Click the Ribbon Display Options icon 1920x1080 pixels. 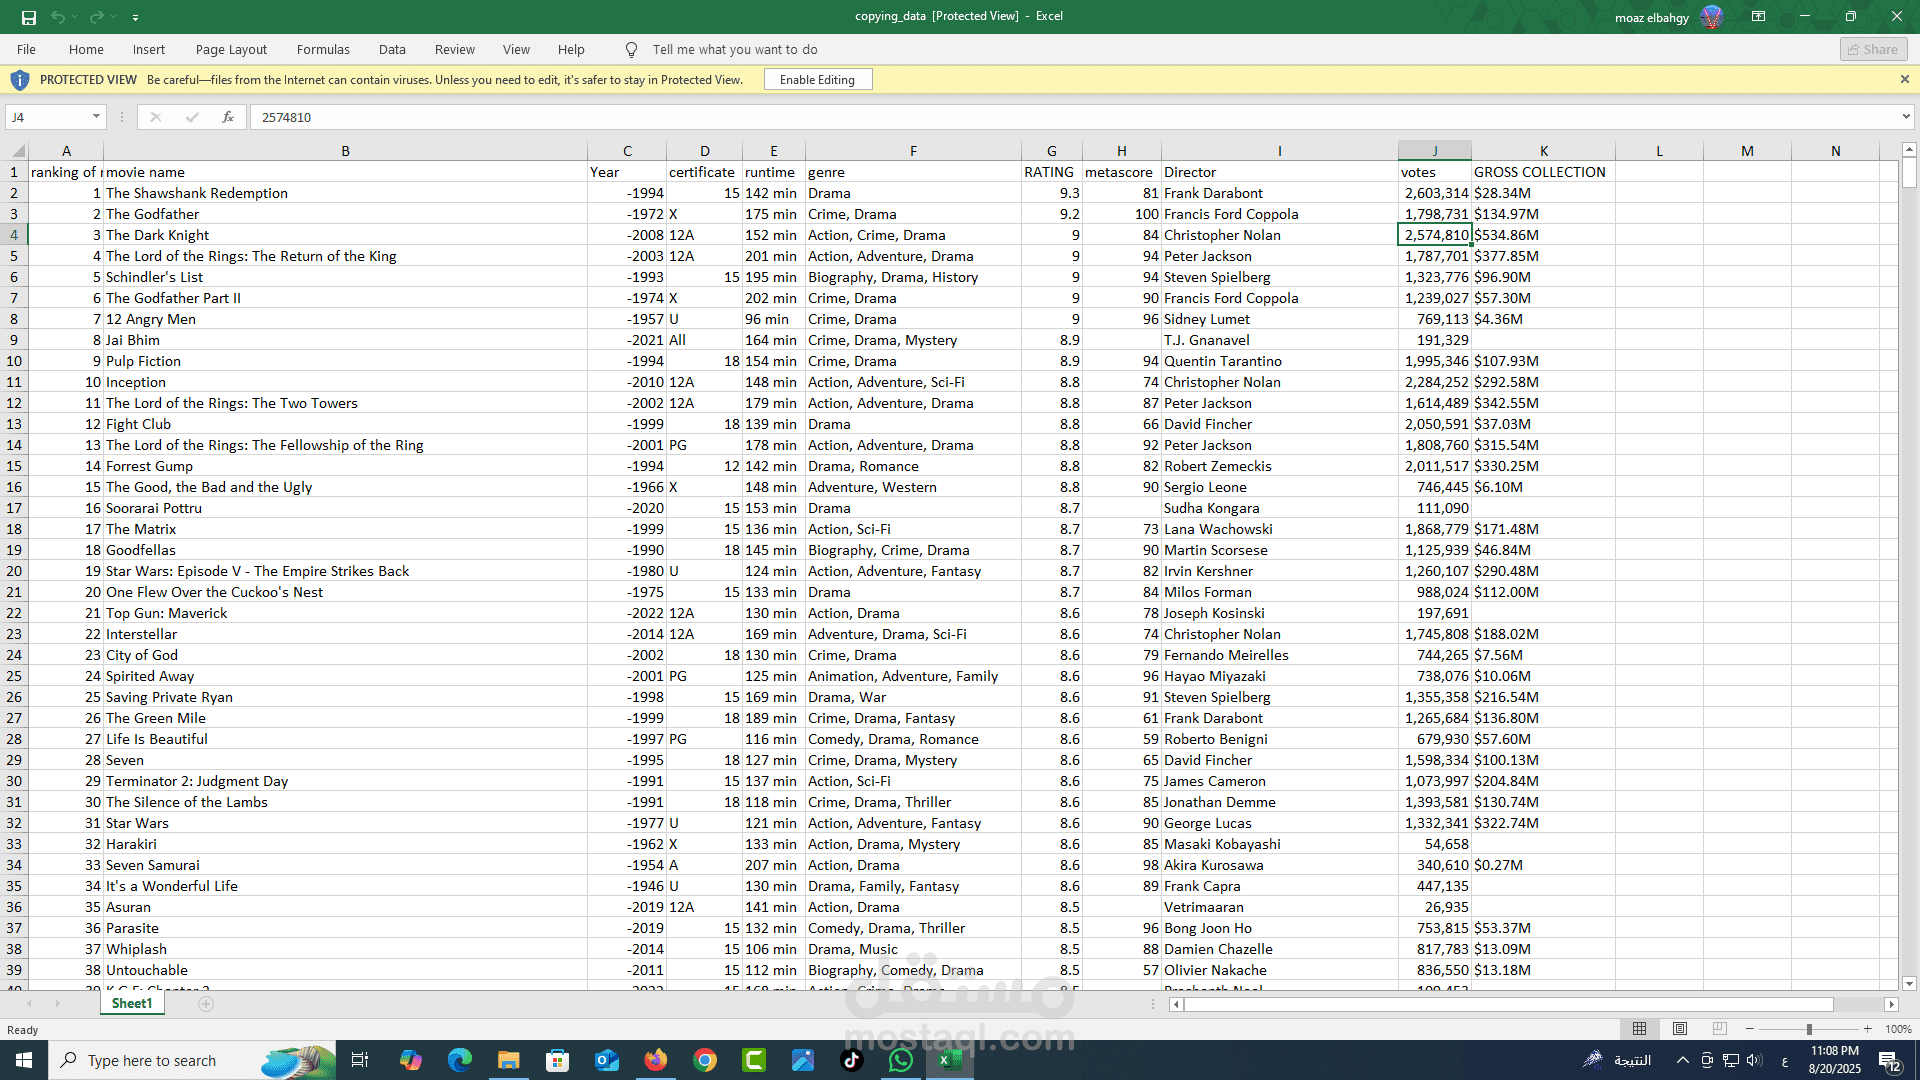[1758, 16]
